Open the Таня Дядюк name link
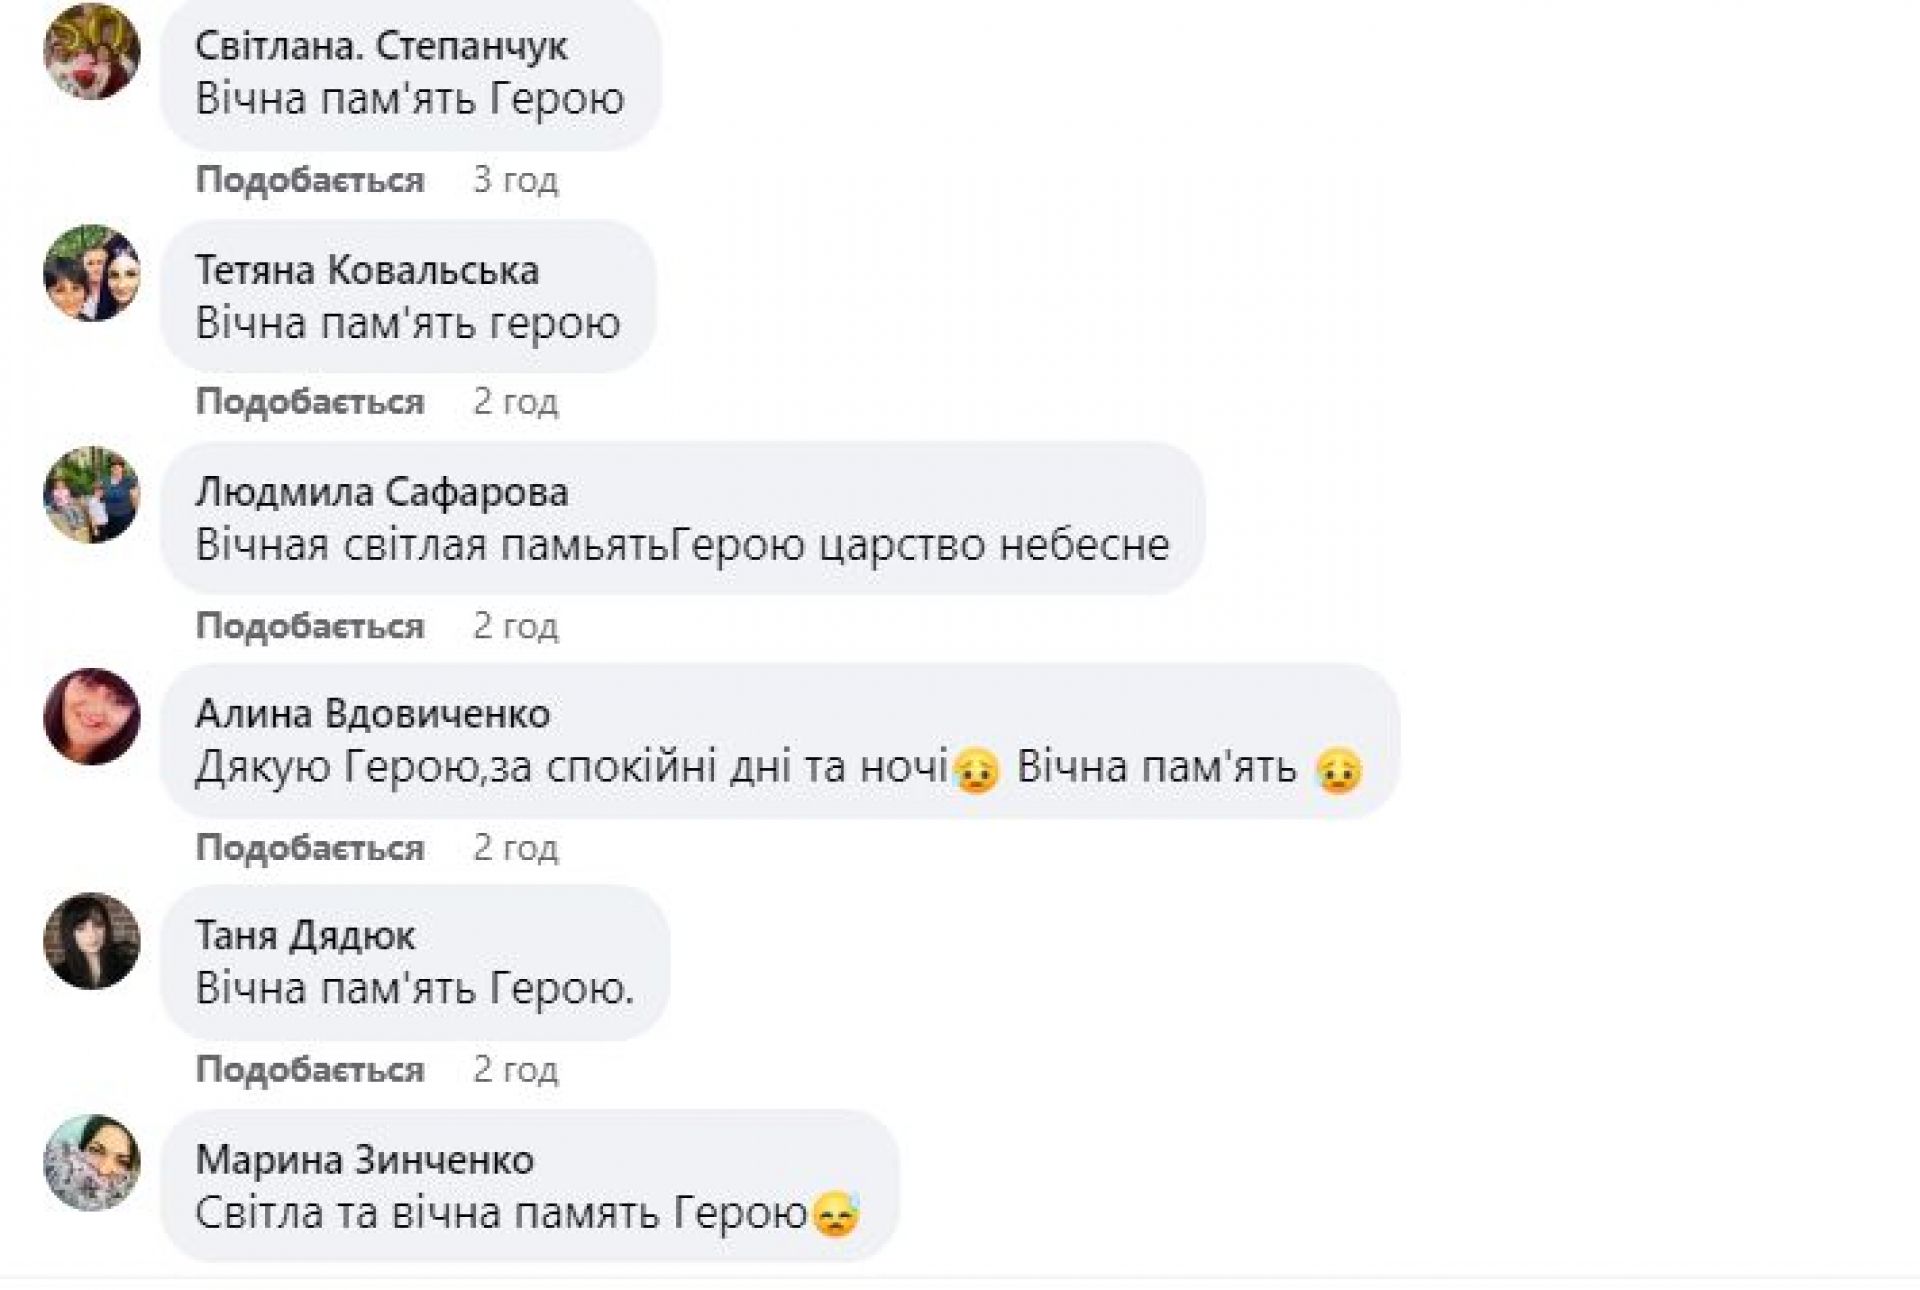 point(305,936)
